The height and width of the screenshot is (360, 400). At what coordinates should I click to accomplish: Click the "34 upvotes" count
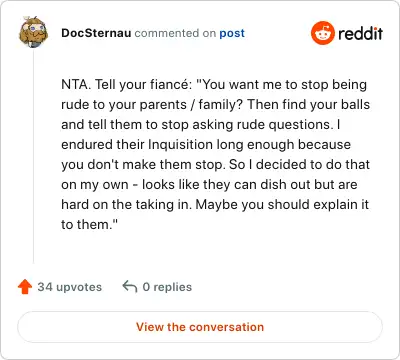(70, 287)
